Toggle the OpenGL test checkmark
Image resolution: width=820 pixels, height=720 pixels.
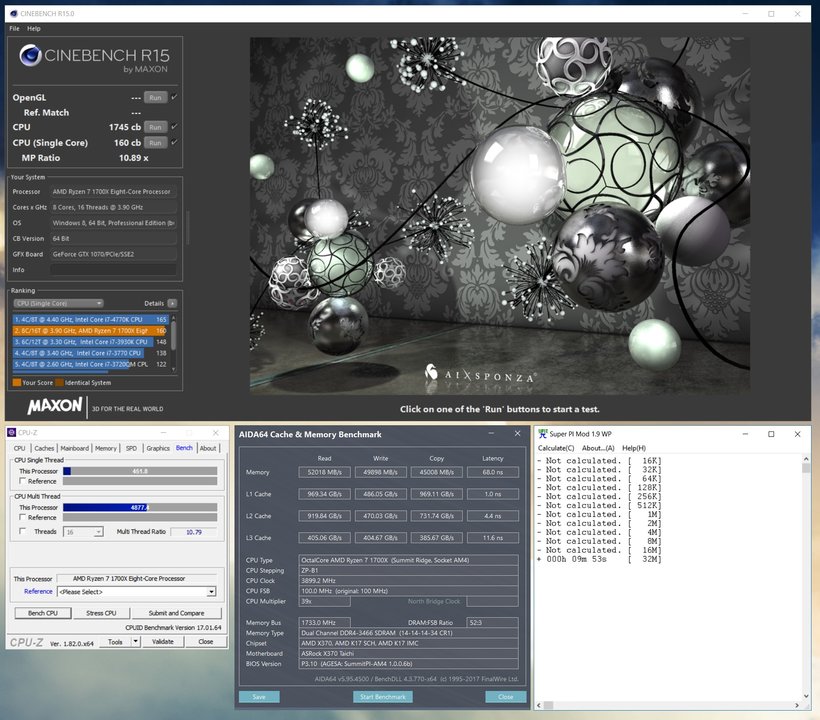(174, 97)
